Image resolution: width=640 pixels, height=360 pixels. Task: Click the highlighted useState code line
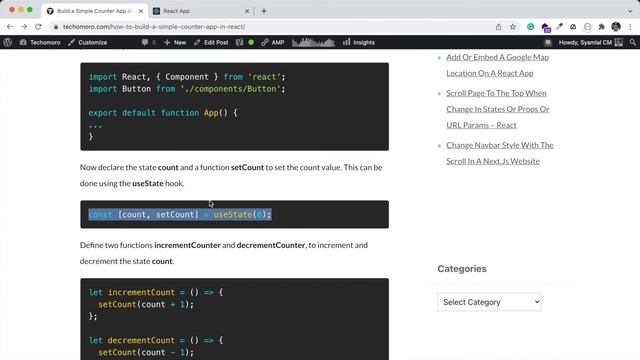pos(180,214)
